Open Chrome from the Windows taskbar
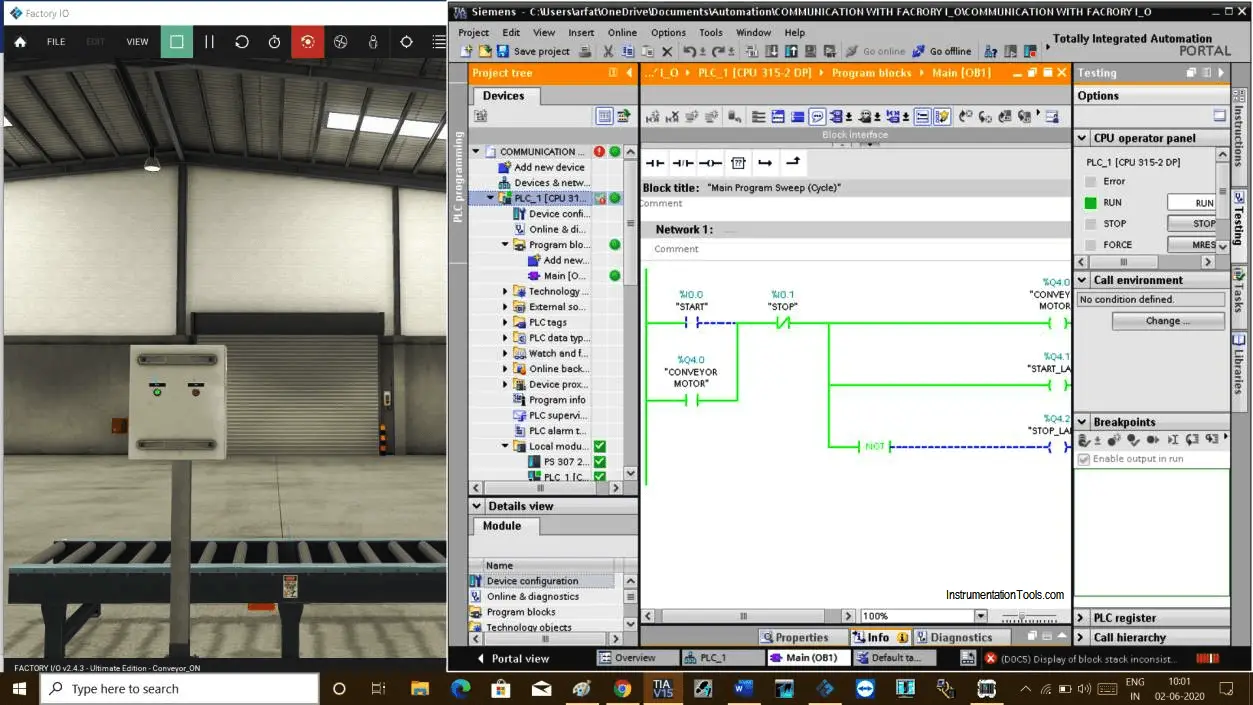1253x705 pixels. coord(622,689)
